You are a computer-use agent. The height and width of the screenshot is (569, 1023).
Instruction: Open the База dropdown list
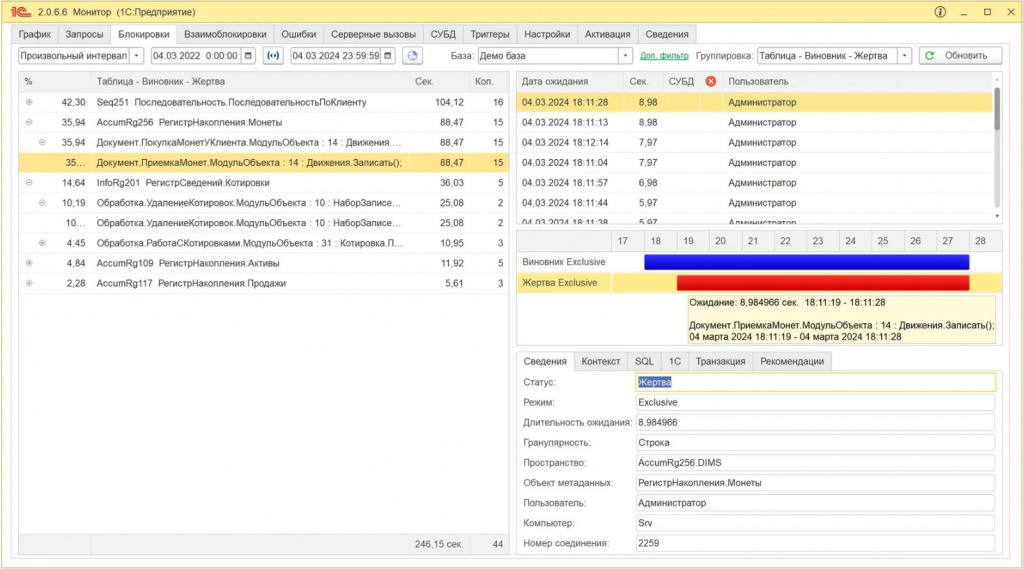[x=625, y=55]
